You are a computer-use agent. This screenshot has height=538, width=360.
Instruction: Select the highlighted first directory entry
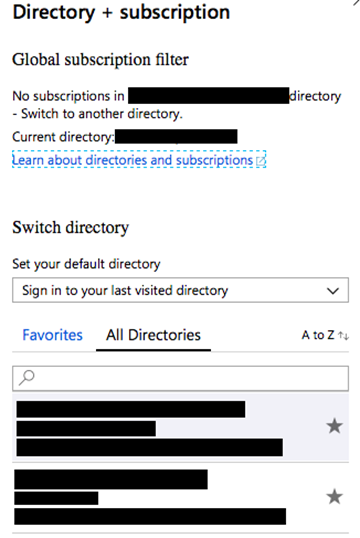[181, 427]
